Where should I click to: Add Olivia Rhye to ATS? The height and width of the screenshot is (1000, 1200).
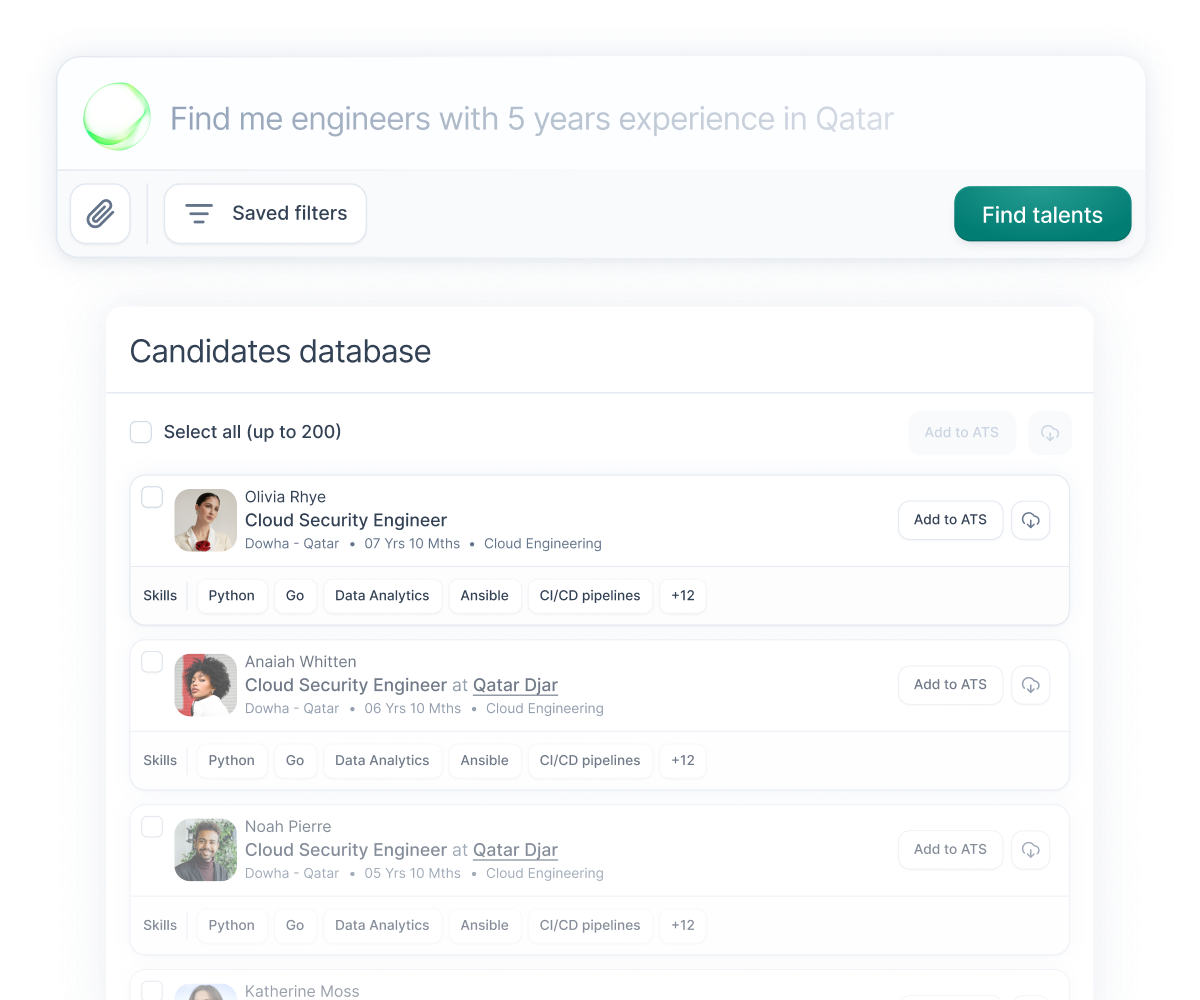tap(950, 520)
